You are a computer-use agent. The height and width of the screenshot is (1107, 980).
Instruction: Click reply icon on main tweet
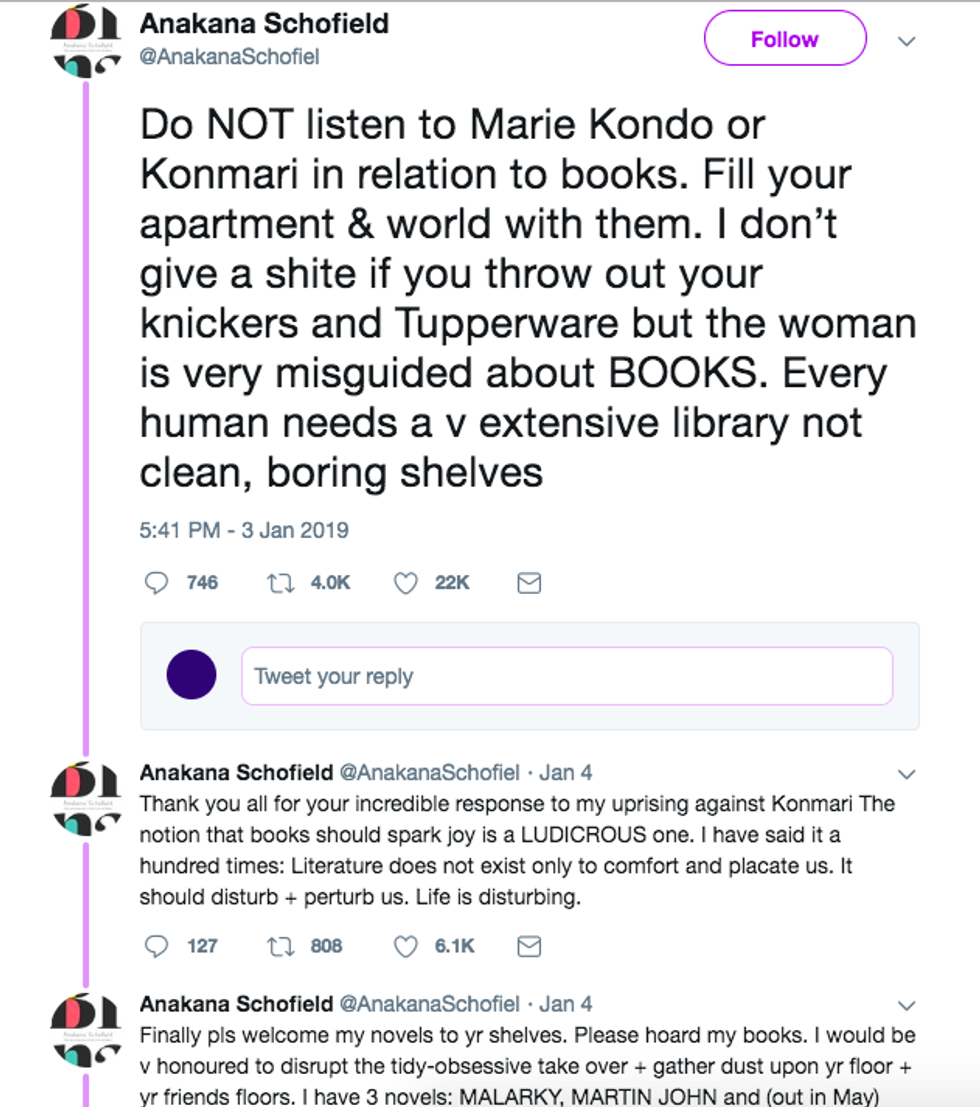(157, 583)
